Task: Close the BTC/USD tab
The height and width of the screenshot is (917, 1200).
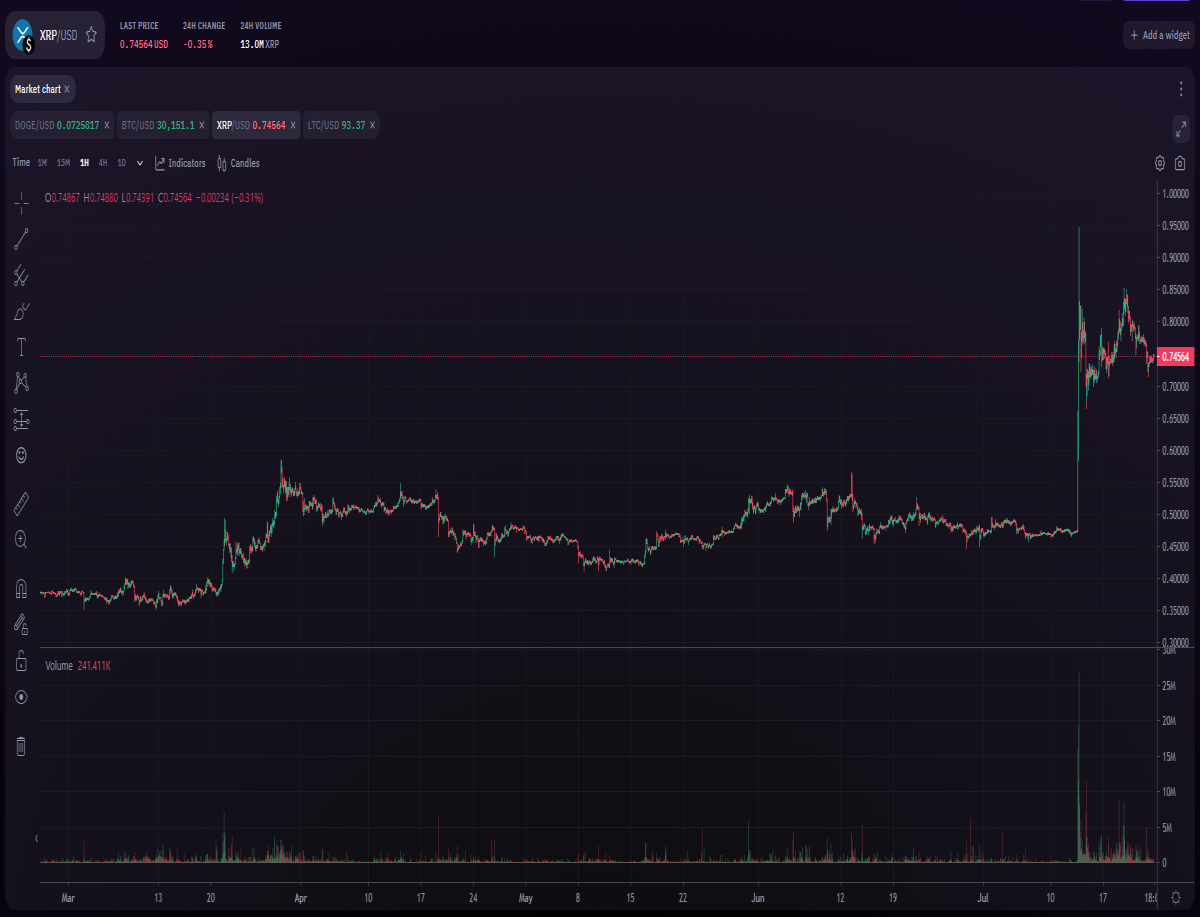Action: [202, 125]
